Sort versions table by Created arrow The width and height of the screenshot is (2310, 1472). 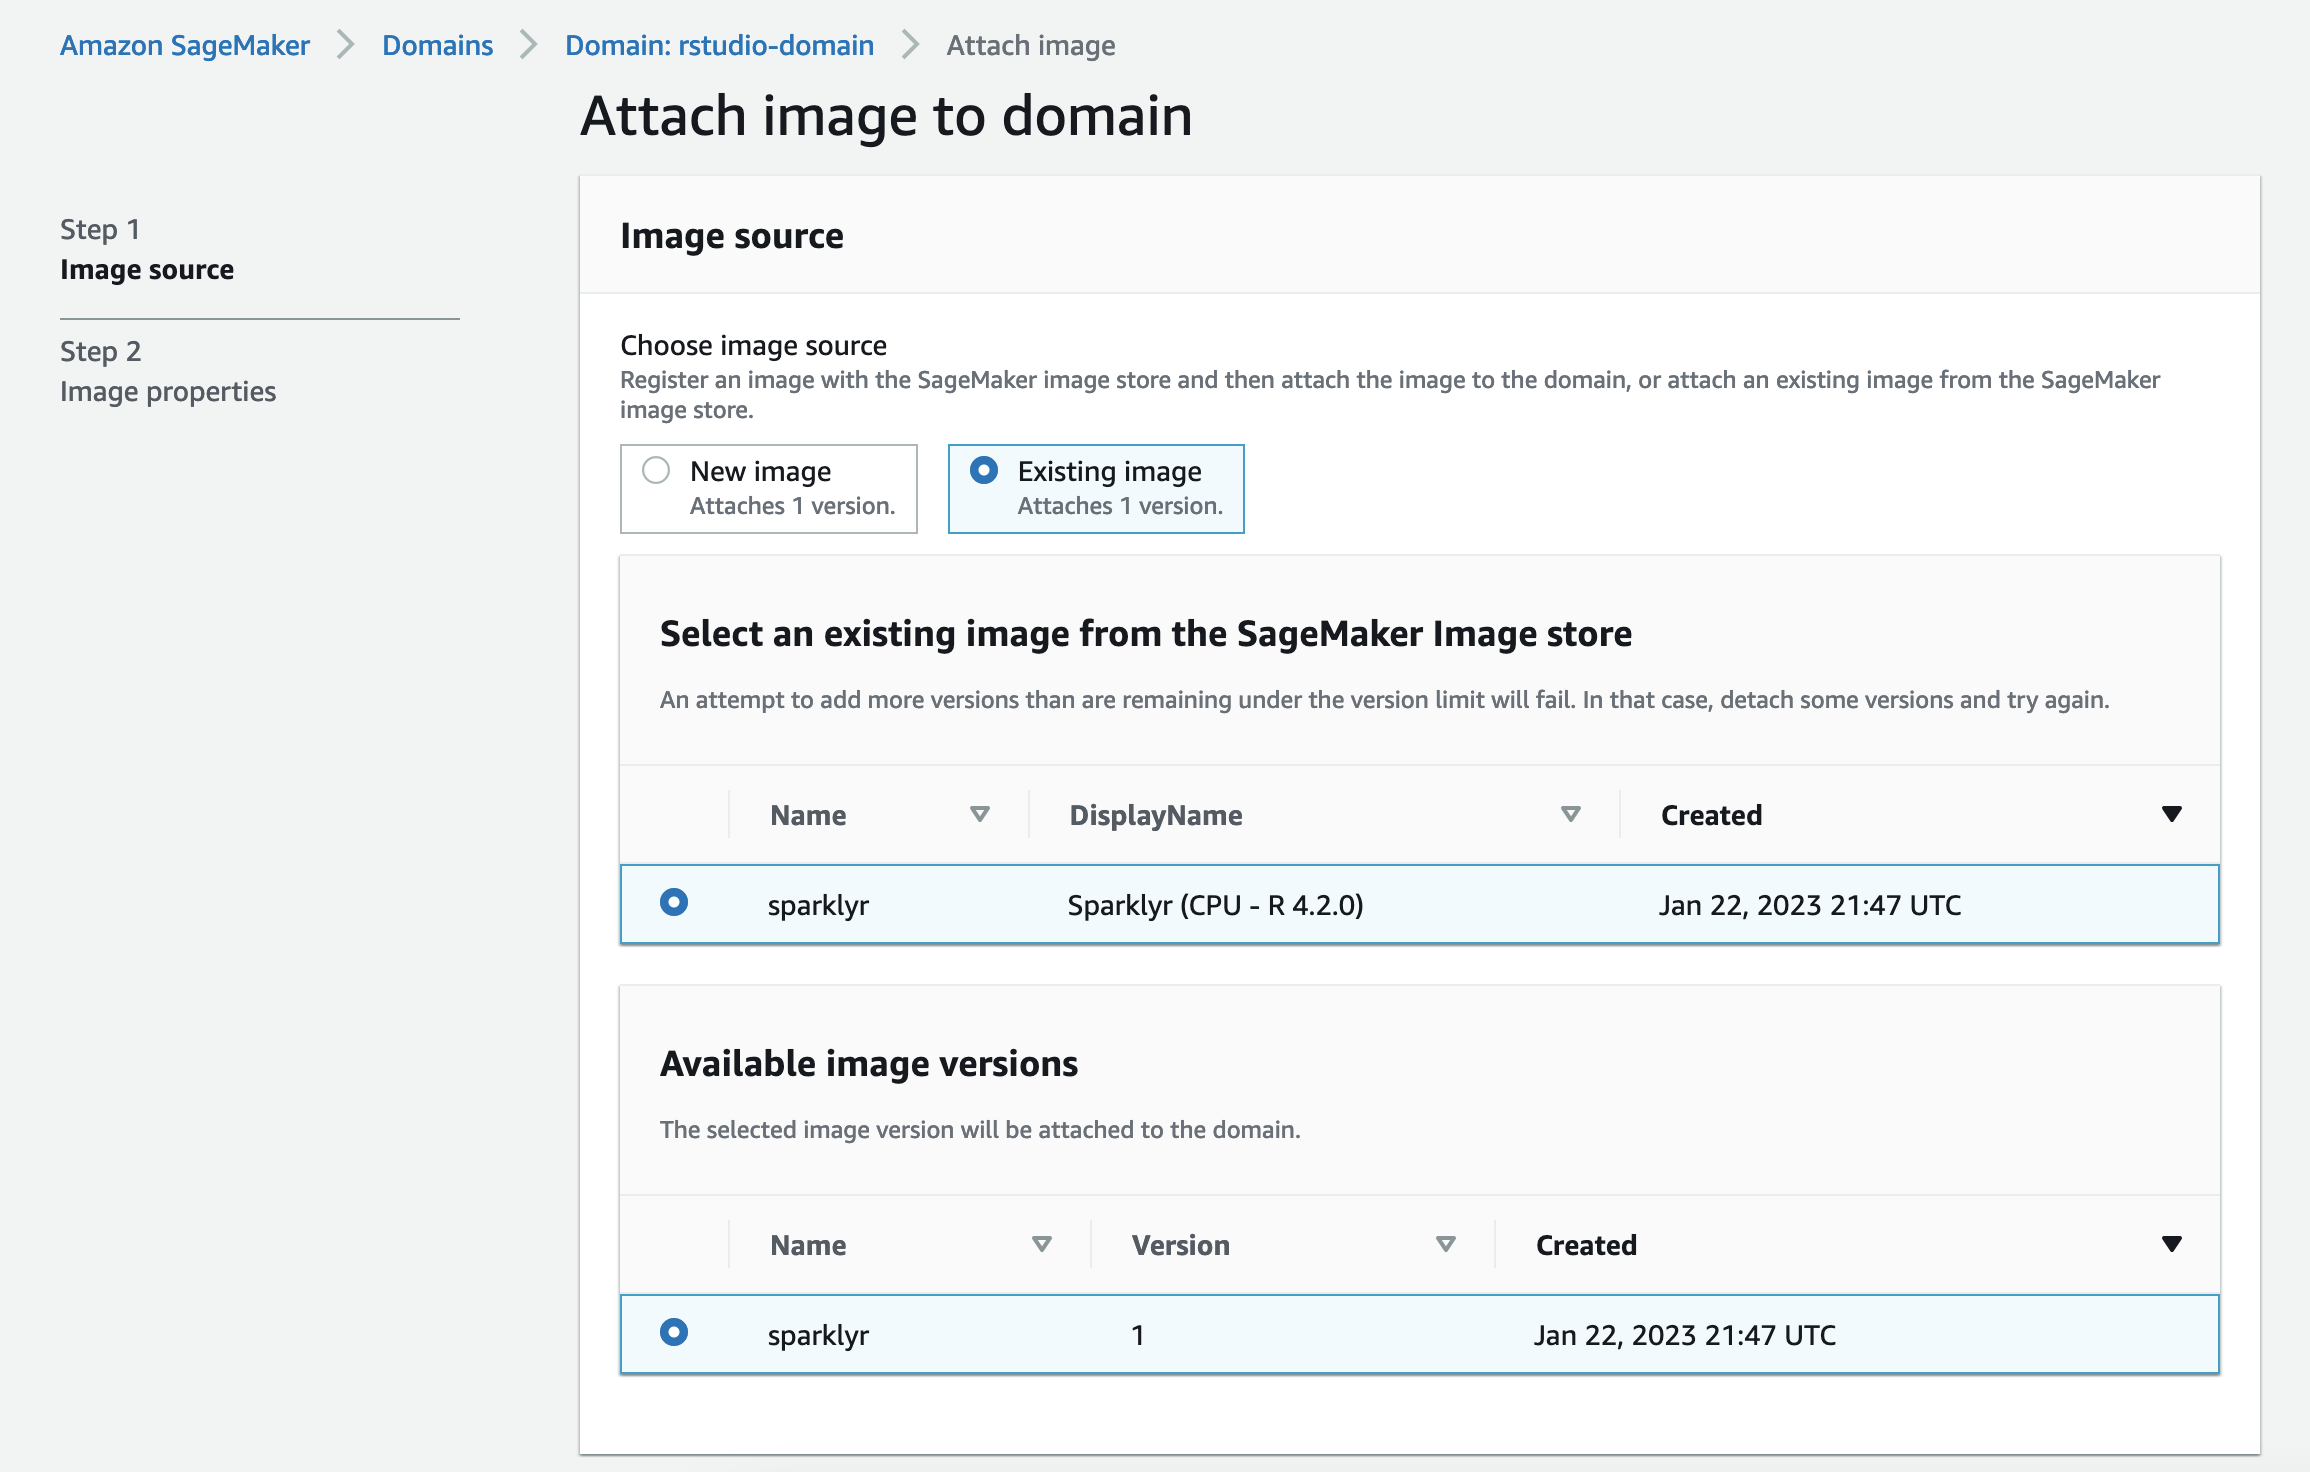point(2171,1244)
